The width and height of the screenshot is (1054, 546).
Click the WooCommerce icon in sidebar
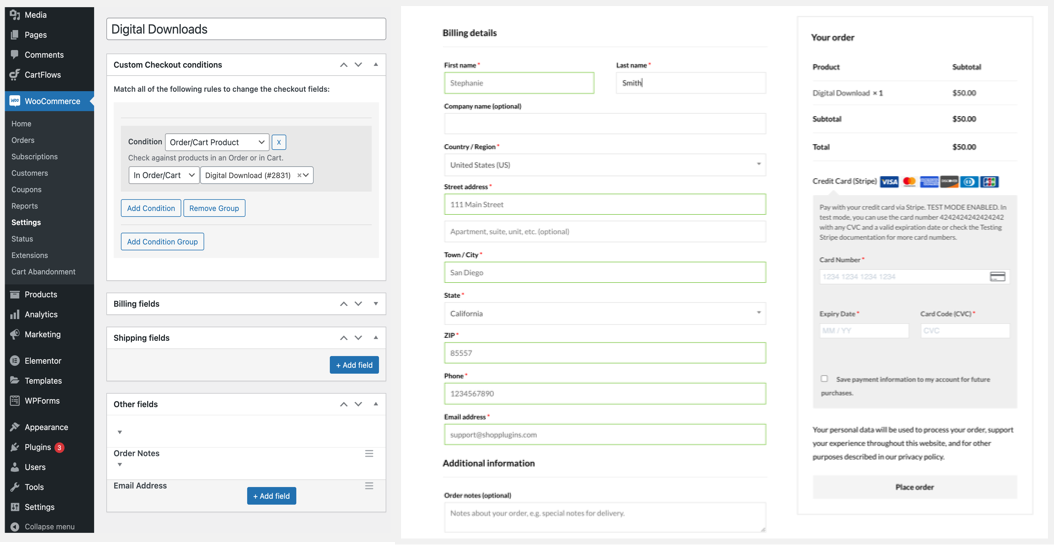pyautogui.click(x=14, y=101)
